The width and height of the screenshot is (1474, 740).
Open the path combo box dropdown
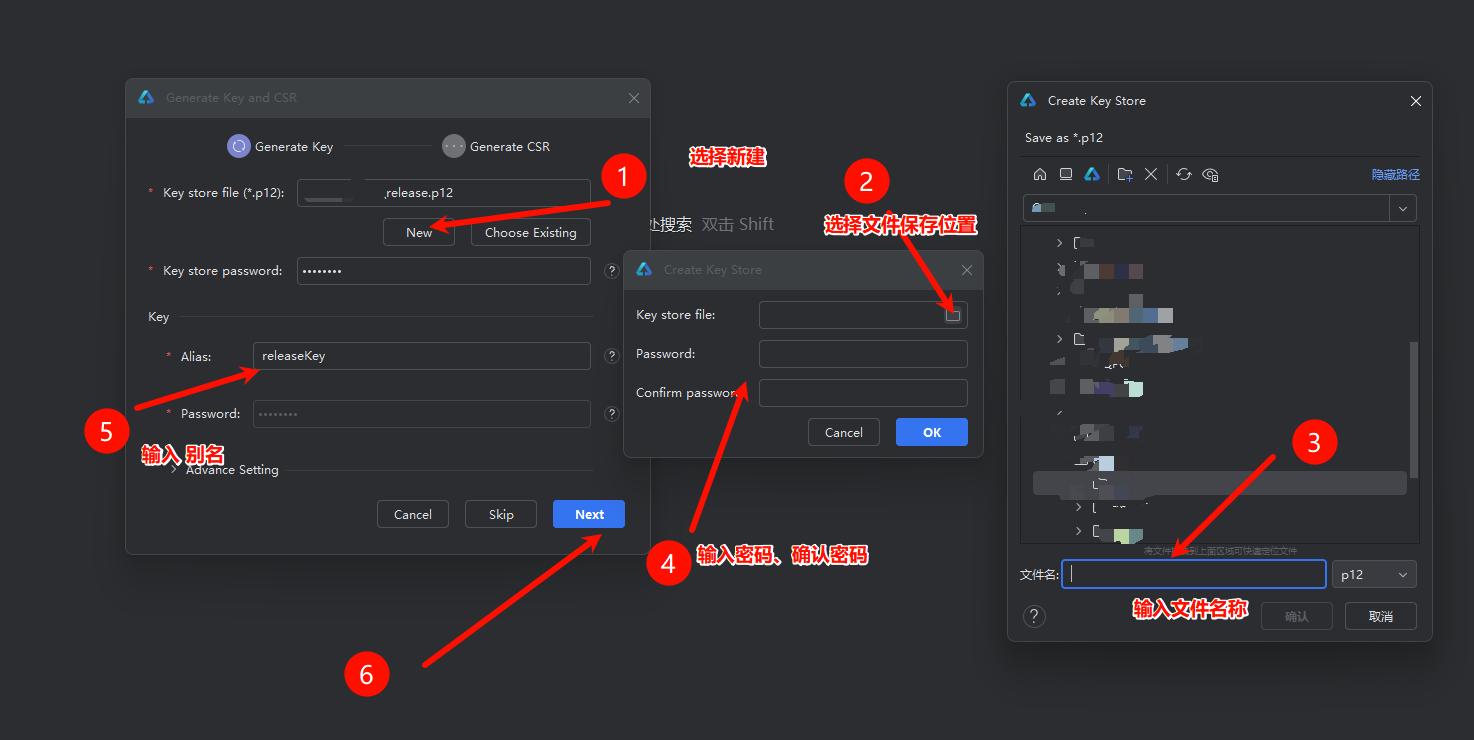point(1403,208)
